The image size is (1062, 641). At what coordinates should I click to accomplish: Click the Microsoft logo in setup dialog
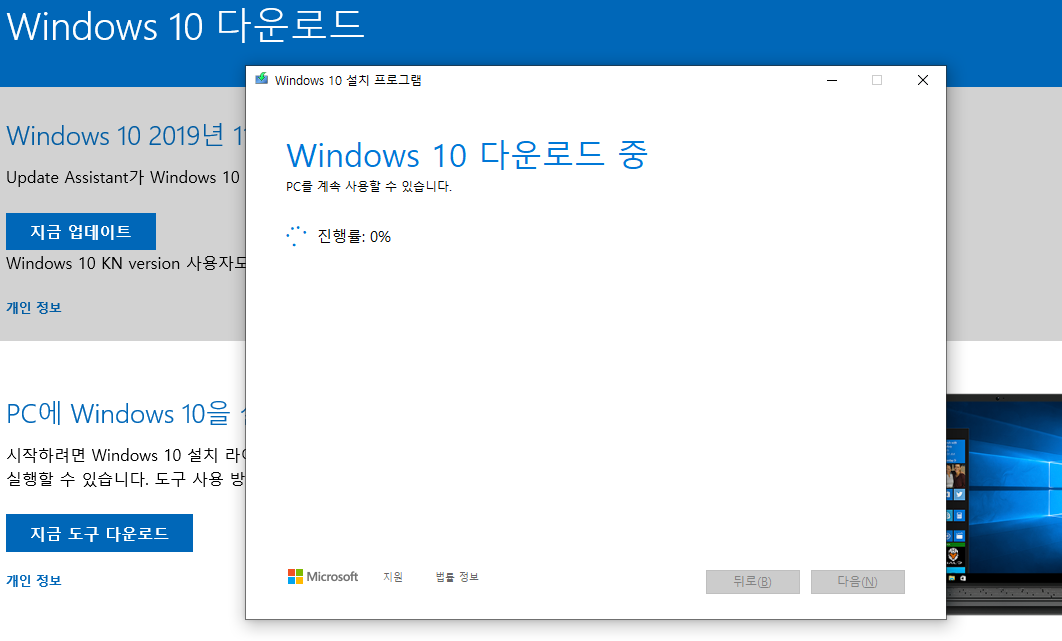323,577
